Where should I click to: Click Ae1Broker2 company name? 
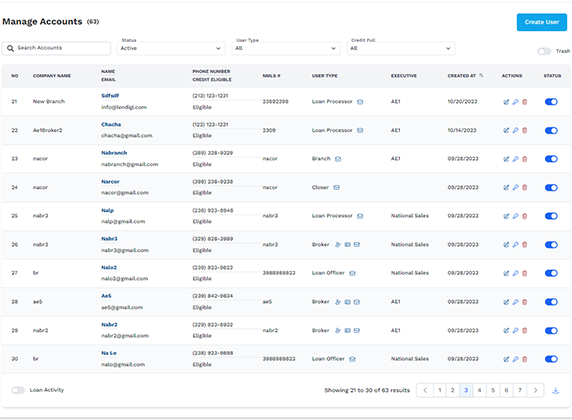(47, 130)
